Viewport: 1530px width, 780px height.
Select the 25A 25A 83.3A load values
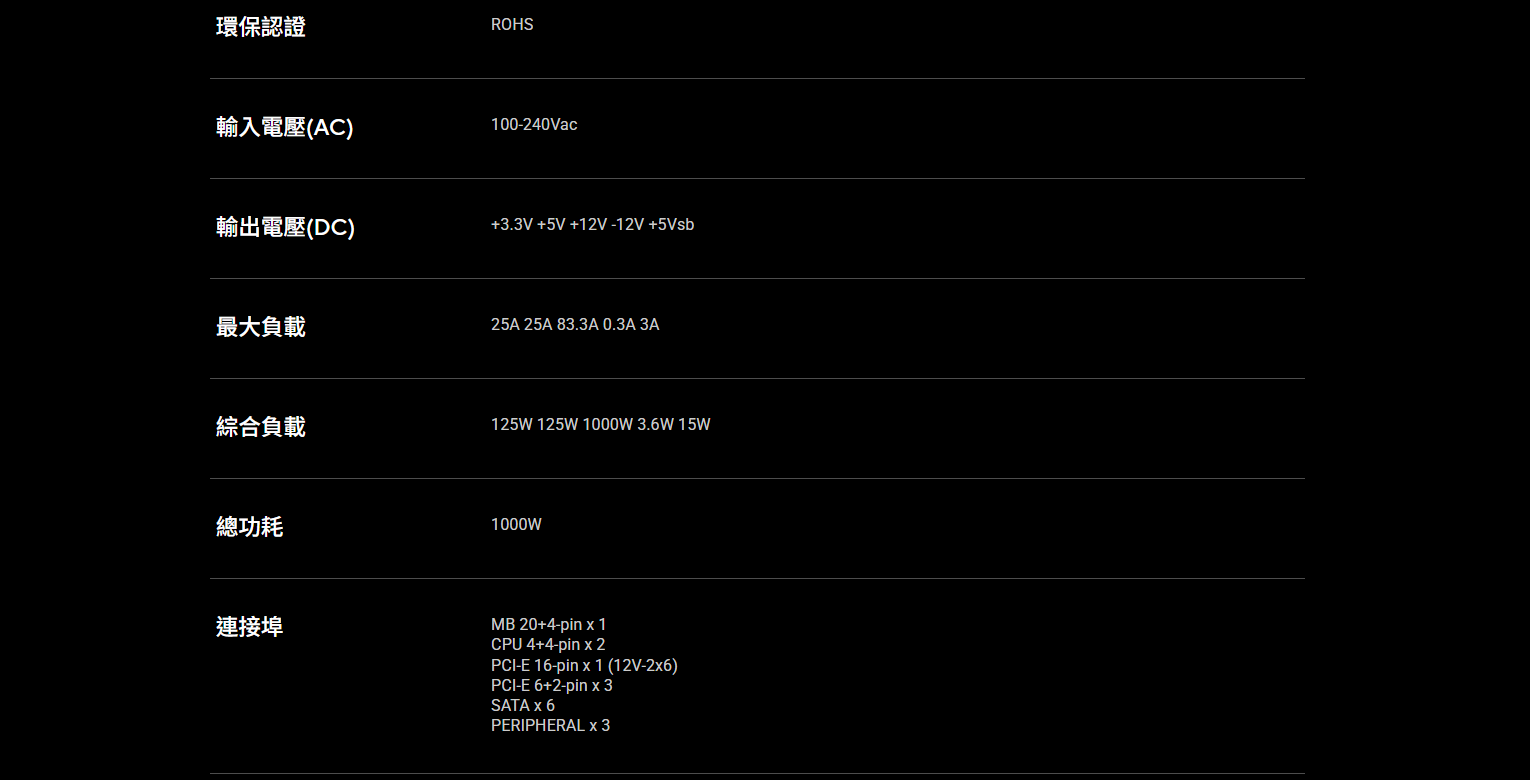click(545, 325)
